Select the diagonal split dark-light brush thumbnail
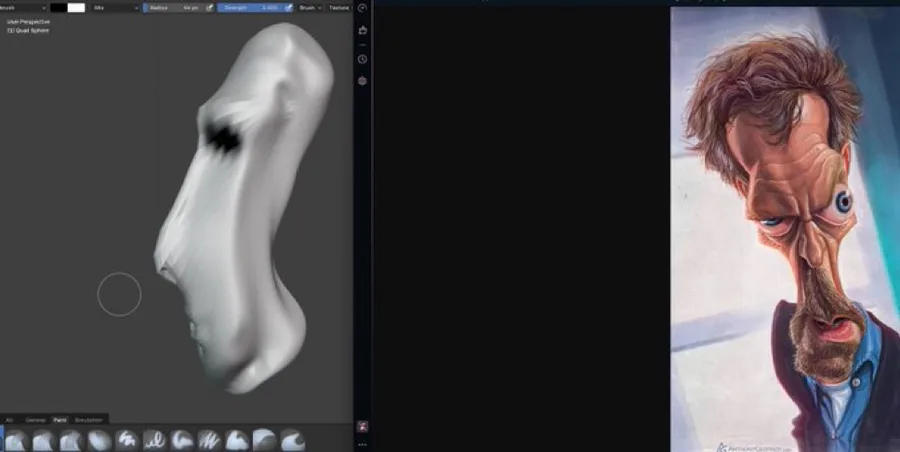900x452 pixels. 265,441
